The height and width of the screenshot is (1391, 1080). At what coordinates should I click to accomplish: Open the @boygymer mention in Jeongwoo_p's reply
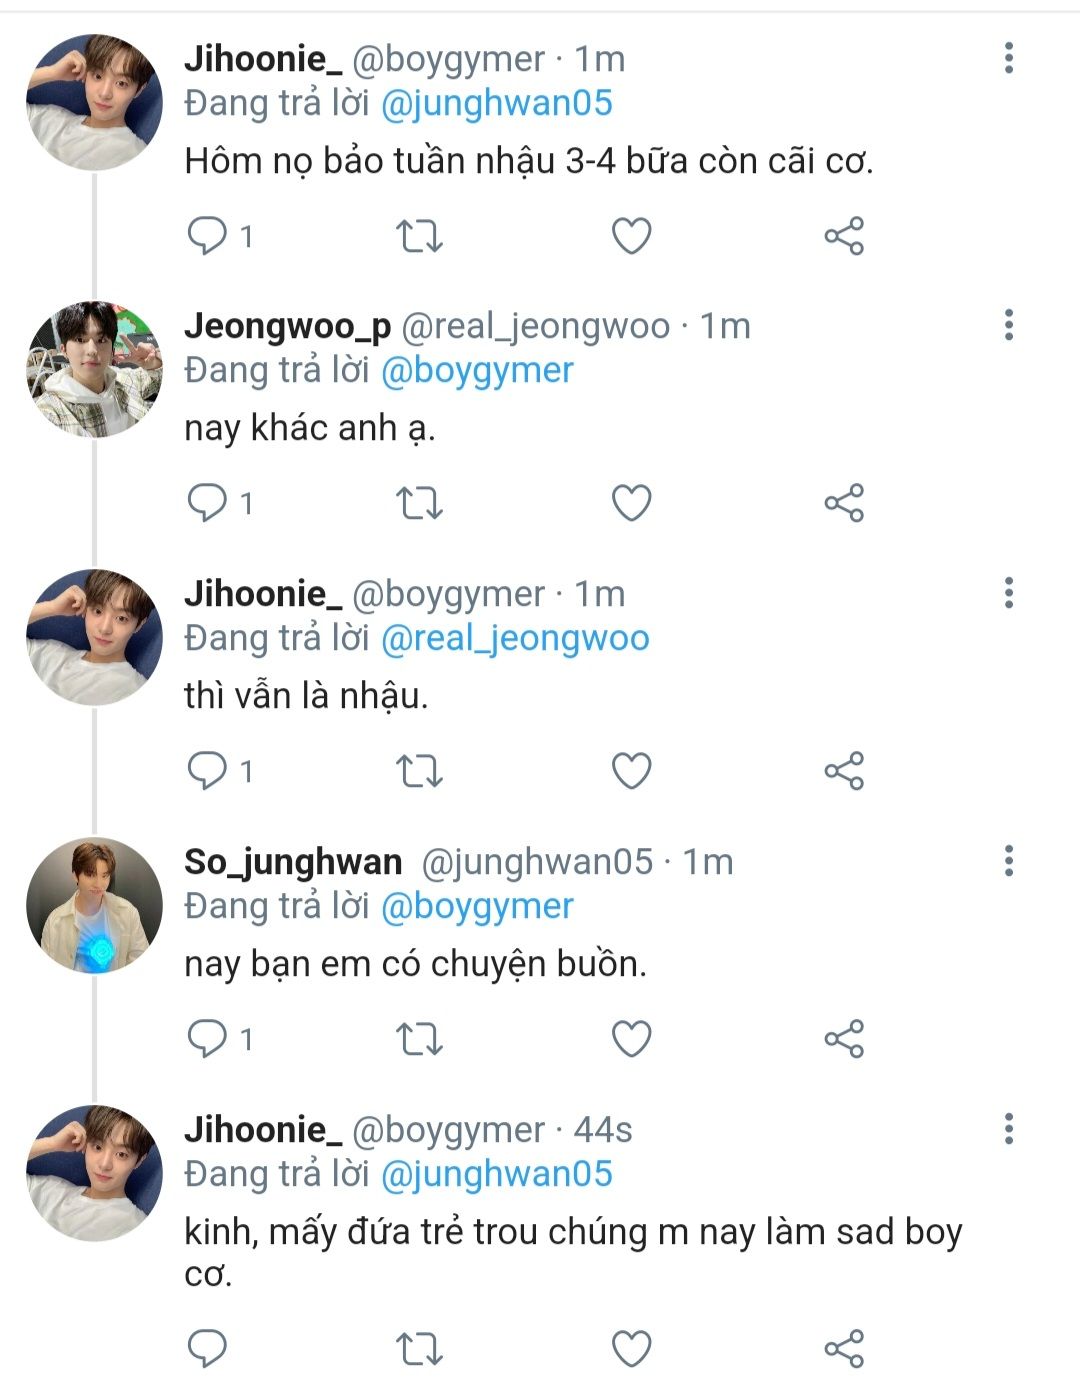[478, 371]
